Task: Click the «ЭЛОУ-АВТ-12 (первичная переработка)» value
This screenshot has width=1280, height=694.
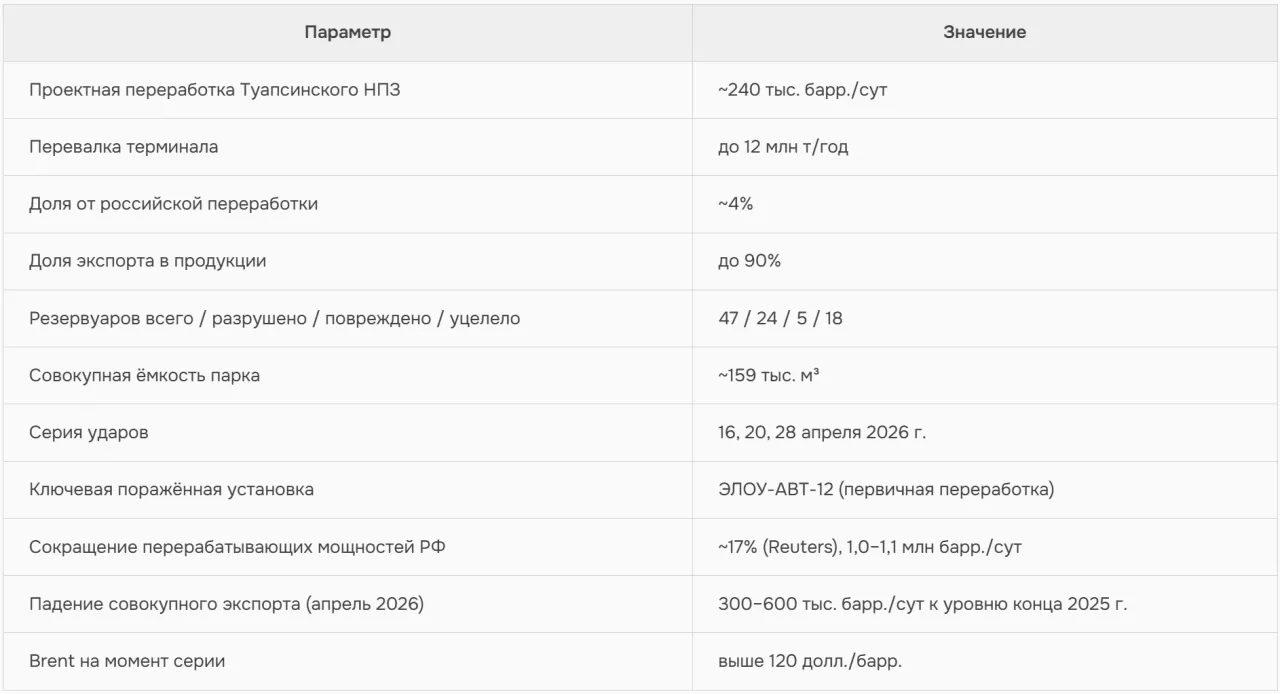Action: tap(885, 490)
